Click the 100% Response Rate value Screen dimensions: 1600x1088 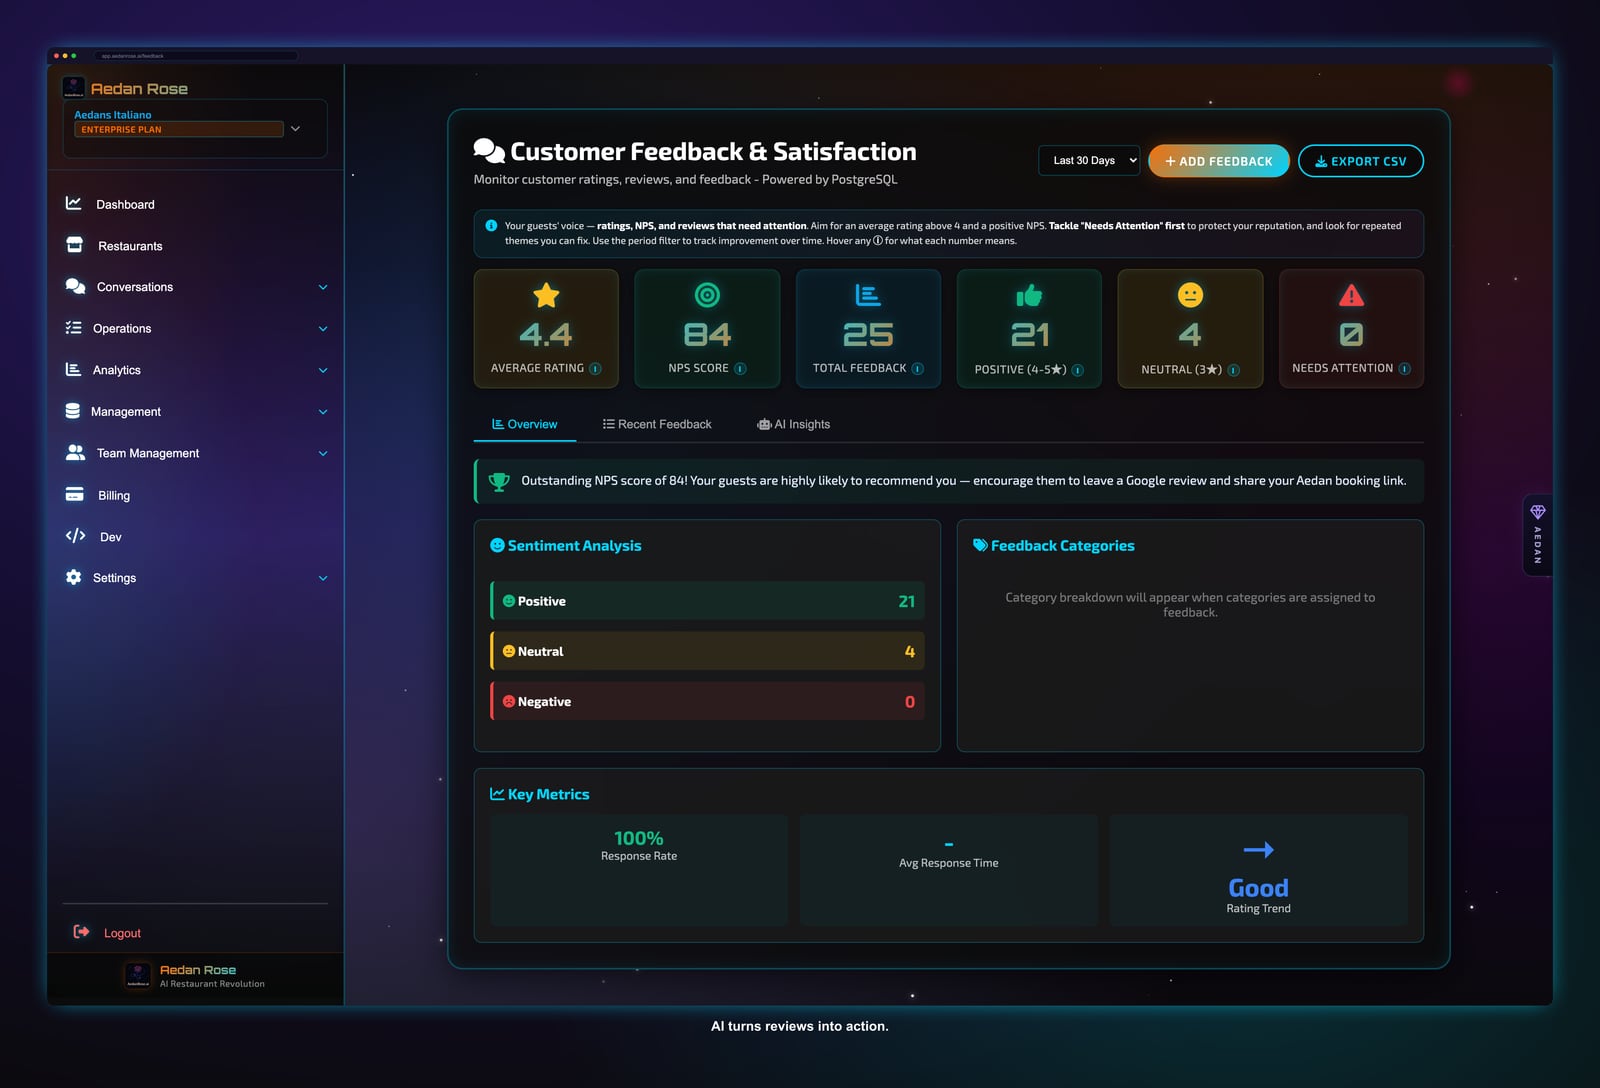tap(639, 838)
